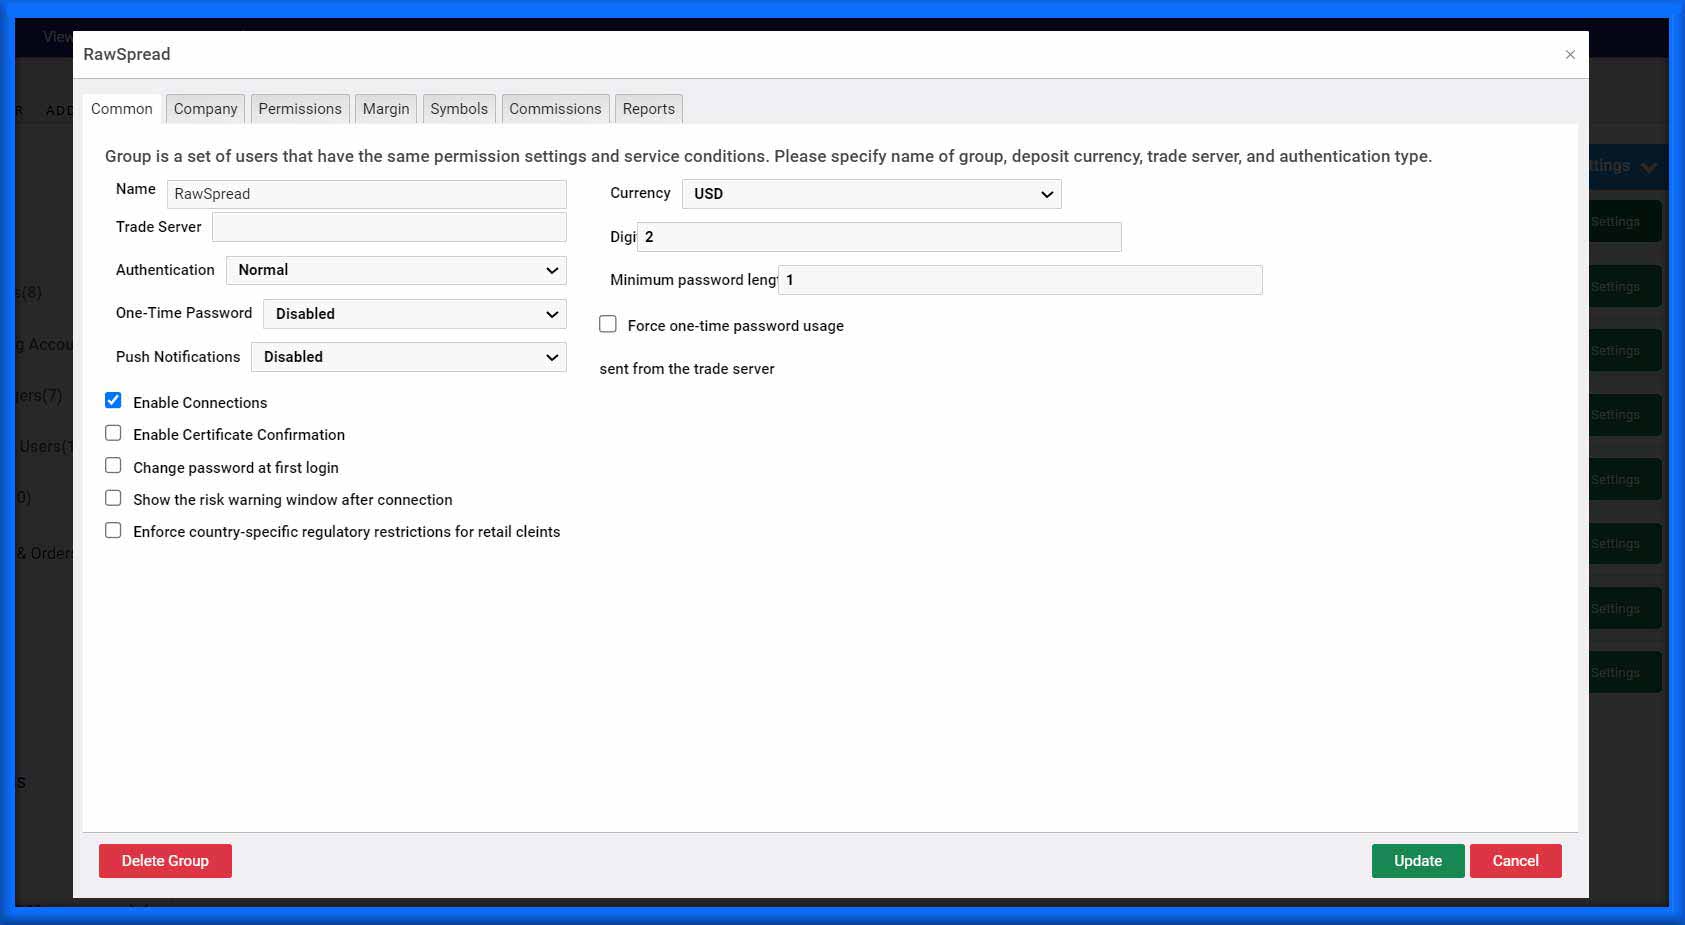Open the Permissions tab
Image resolution: width=1685 pixels, height=925 pixels.
click(x=299, y=109)
